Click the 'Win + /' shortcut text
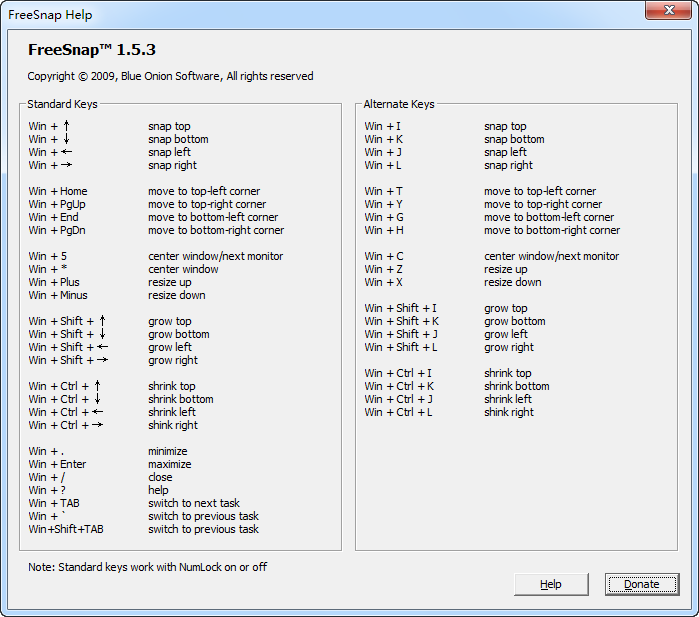Image resolution: width=699 pixels, height=617 pixels. point(47,477)
